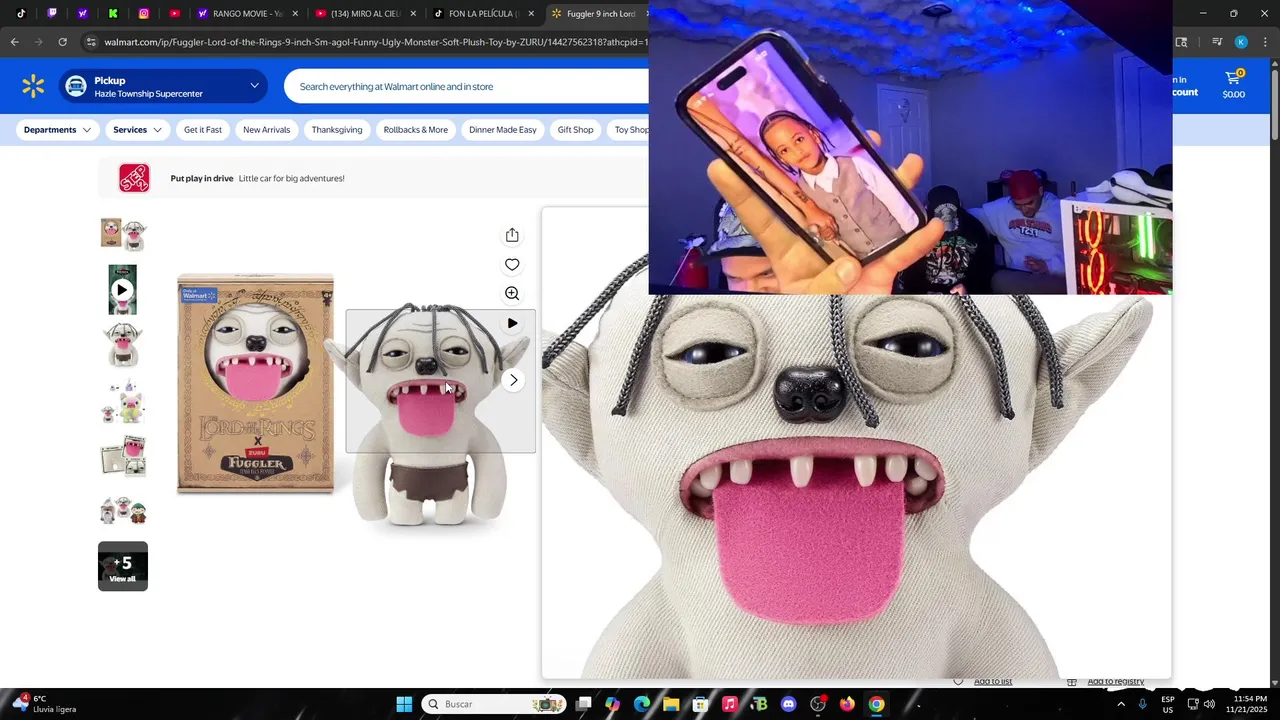Open the weather widget showing 6°C
The image size is (1280, 720).
45,704
